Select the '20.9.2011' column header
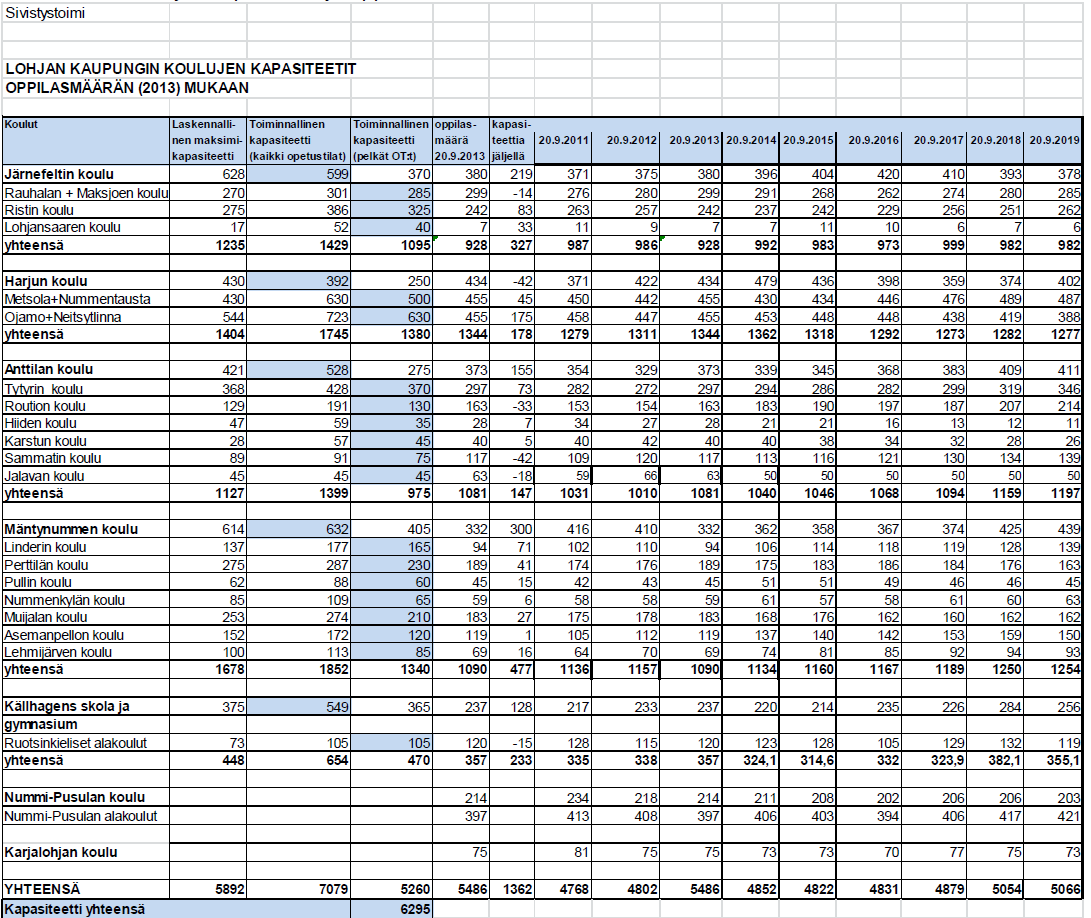The width and height of the screenshot is (1091, 918). pos(563,140)
